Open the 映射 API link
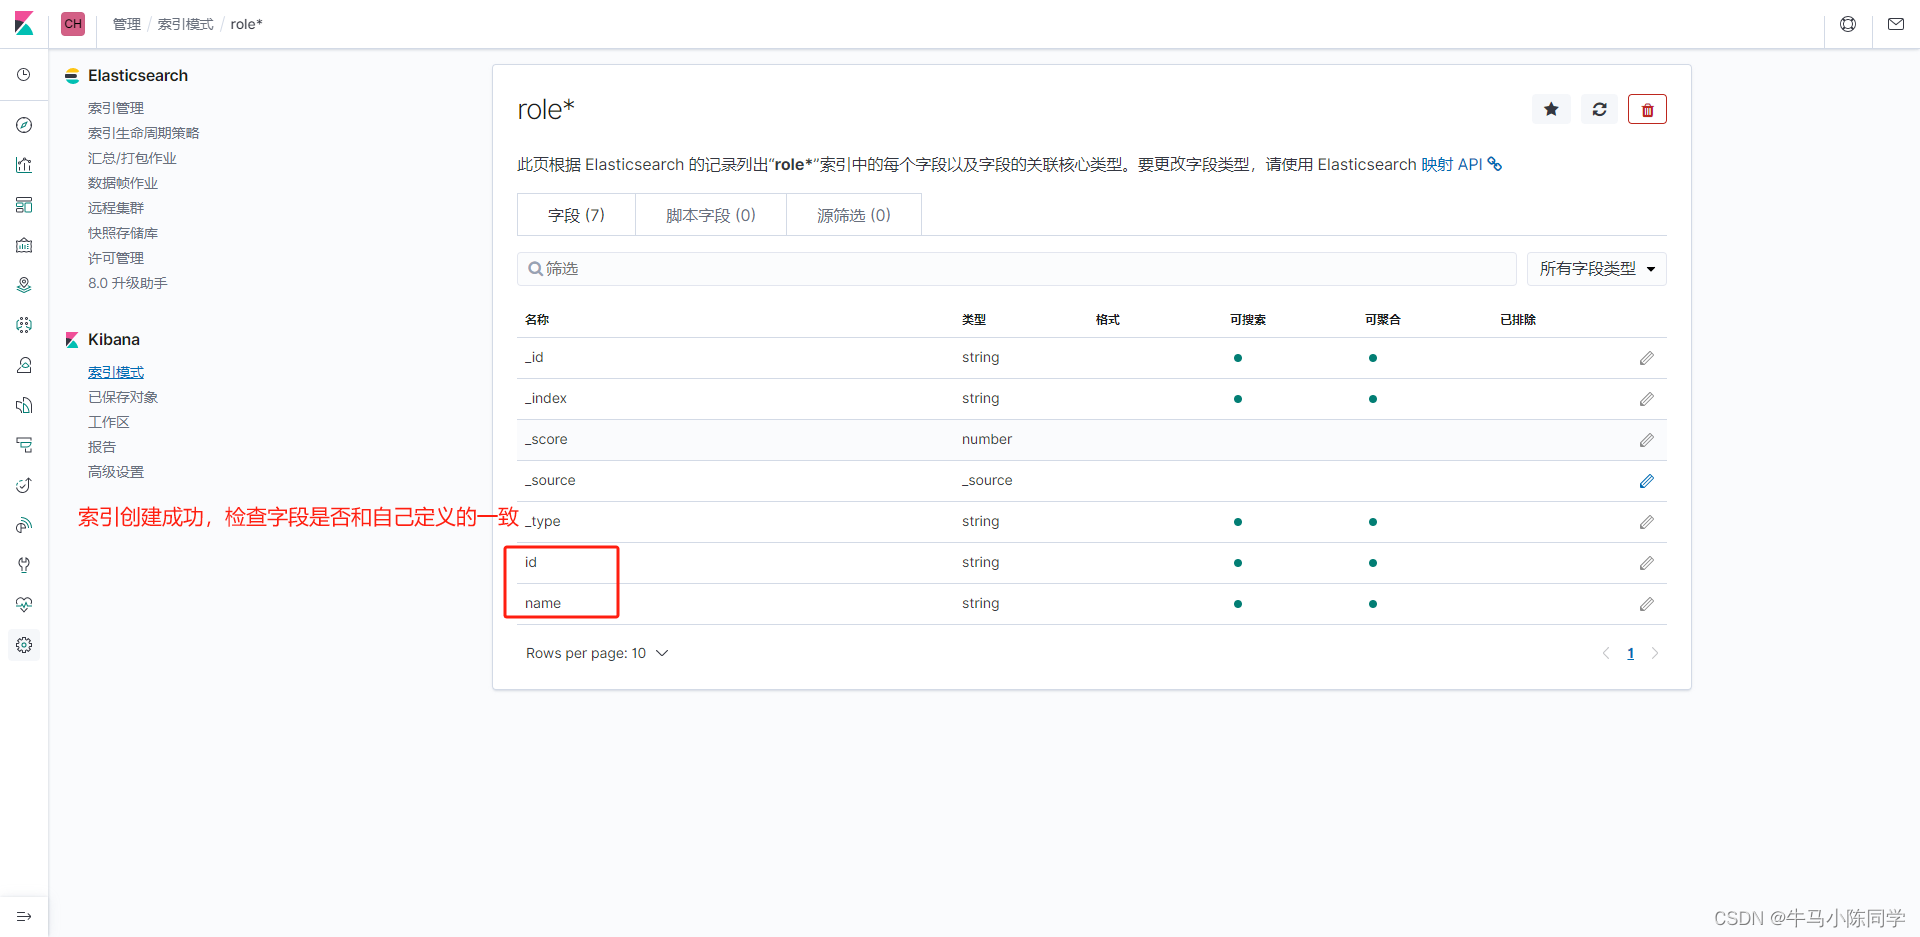 click(1461, 164)
